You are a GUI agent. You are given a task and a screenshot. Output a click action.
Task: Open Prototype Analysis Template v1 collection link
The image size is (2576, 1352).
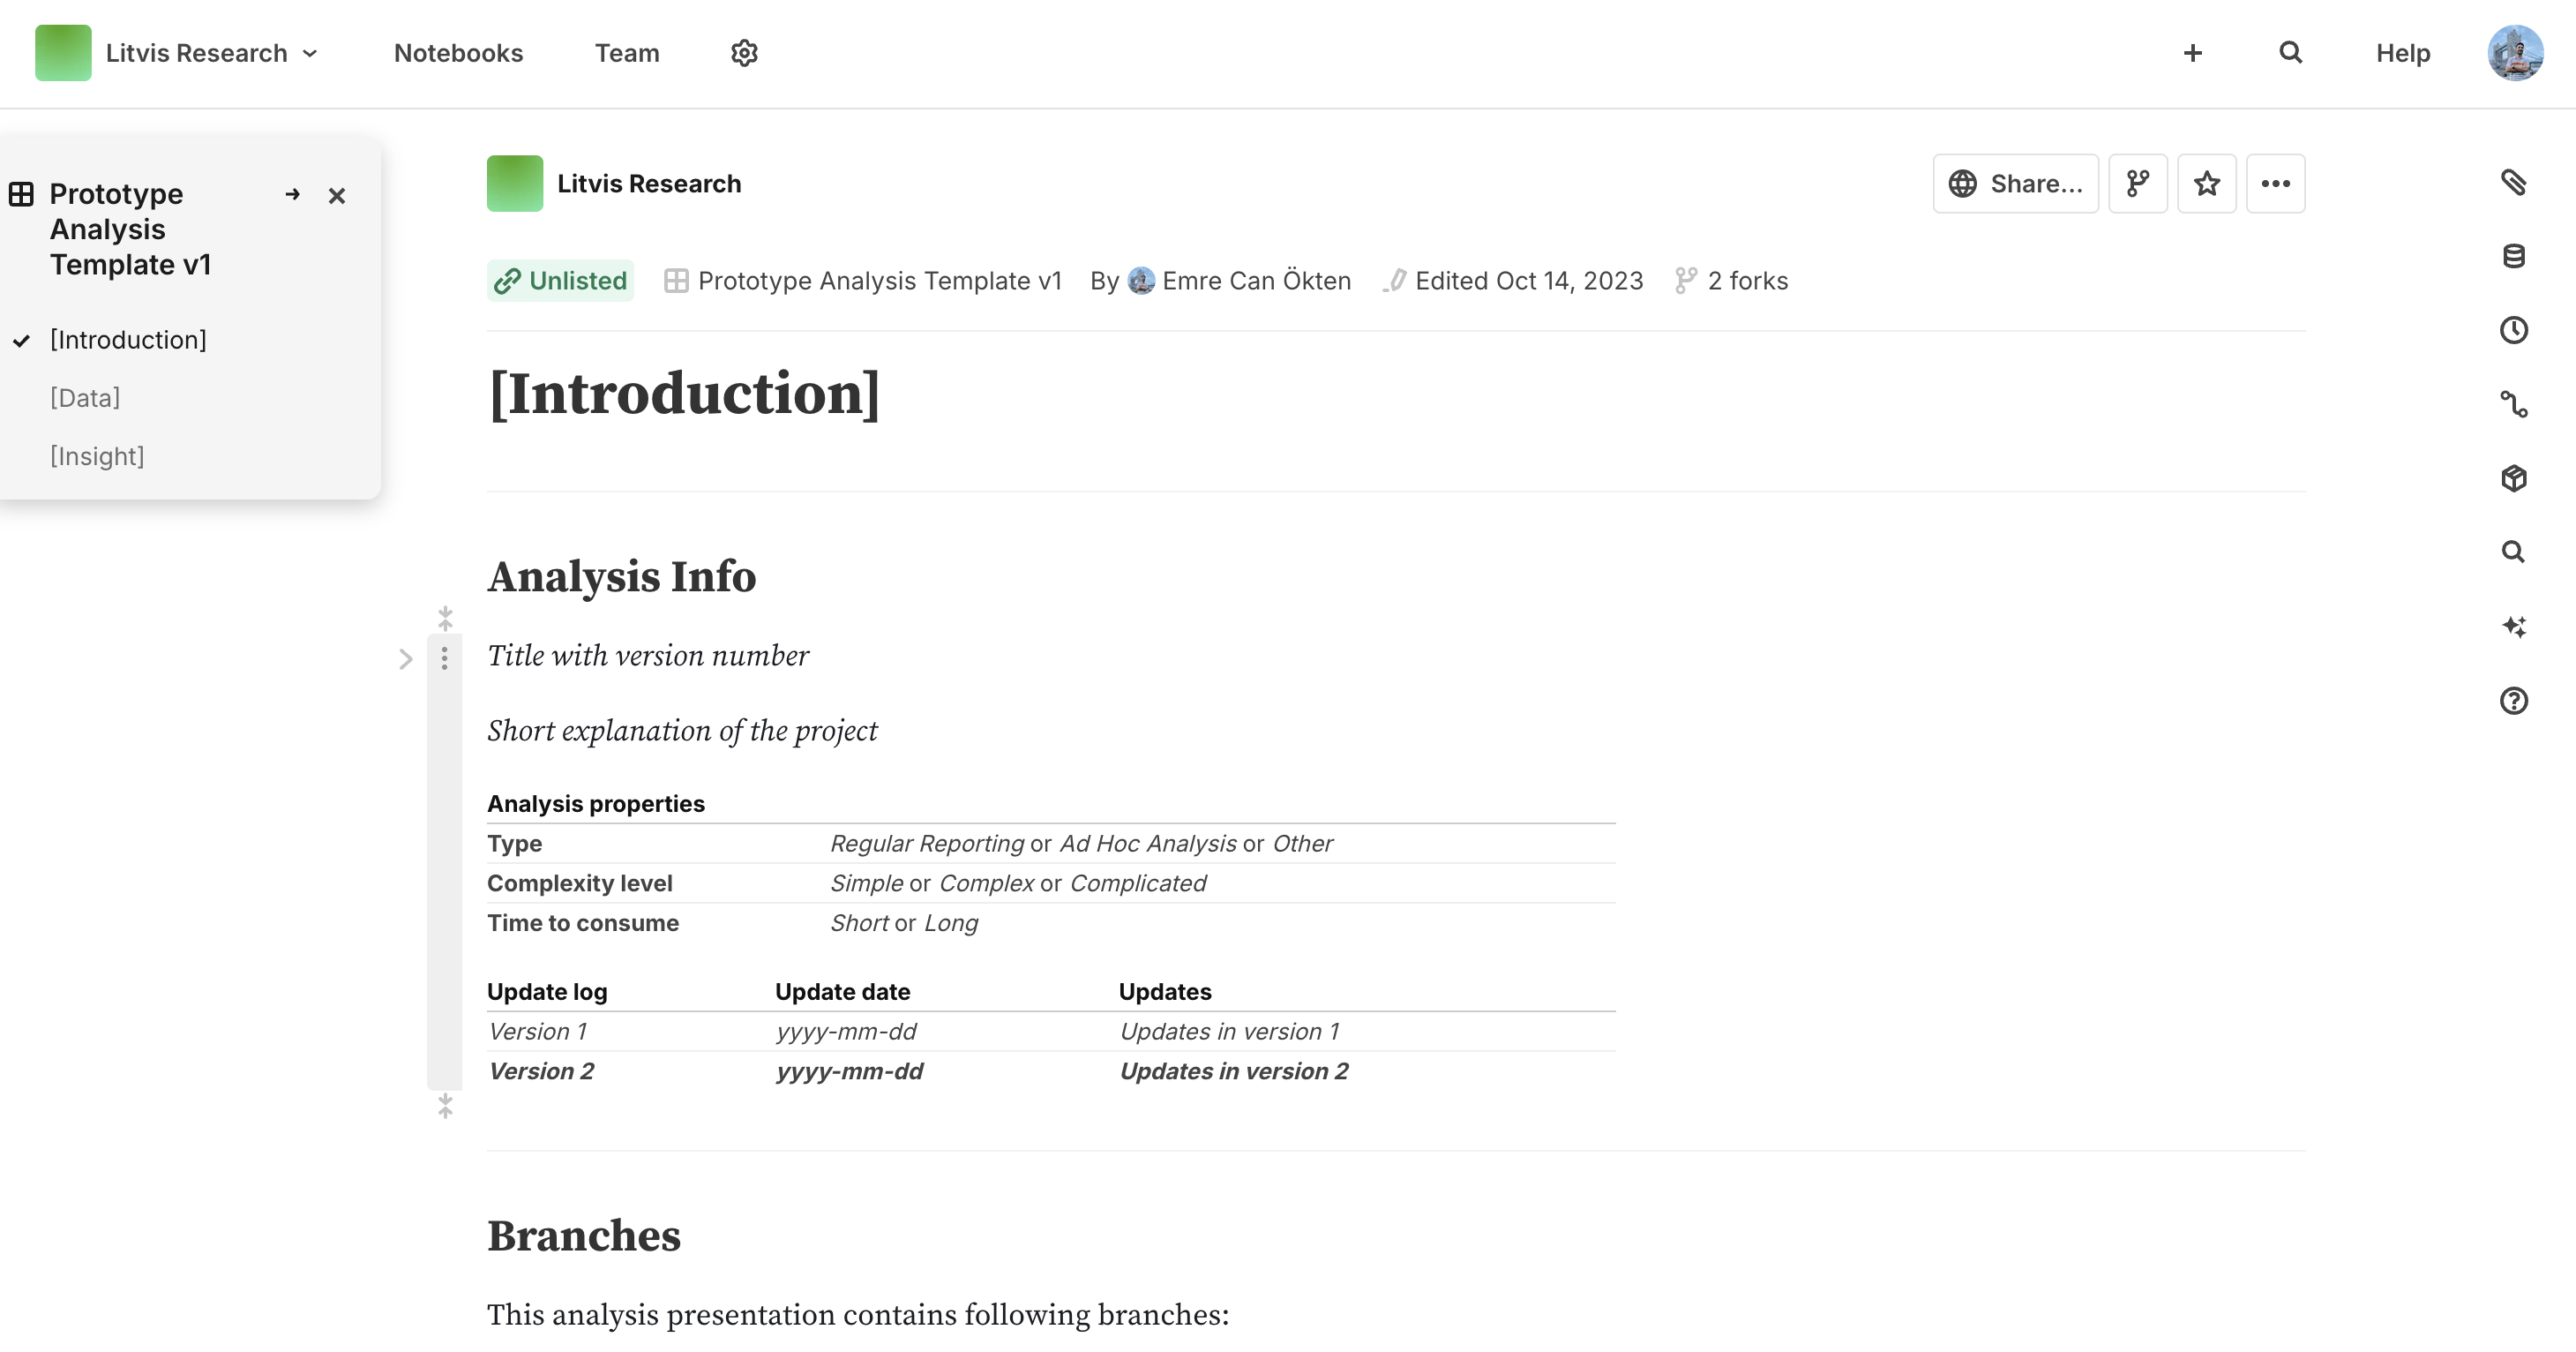pyautogui.click(x=863, y=281)
